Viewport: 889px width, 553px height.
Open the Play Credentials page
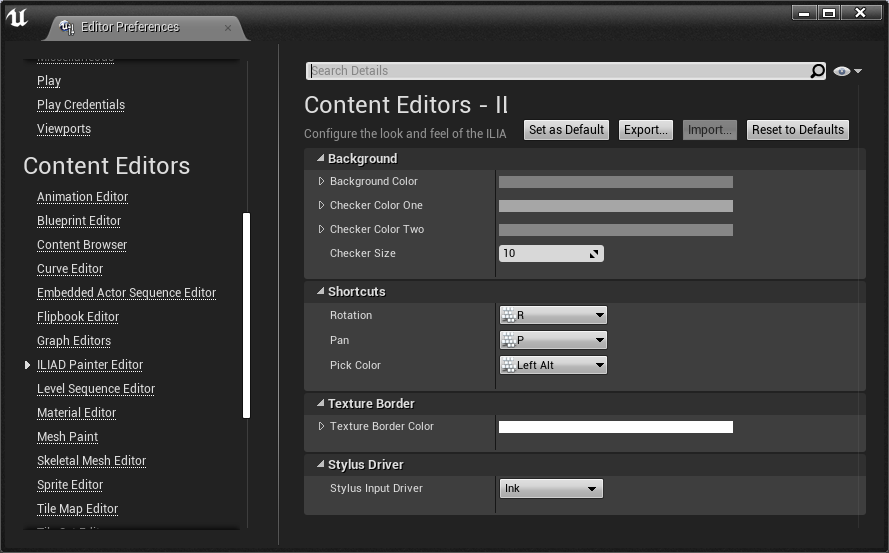tap(81, 105)
